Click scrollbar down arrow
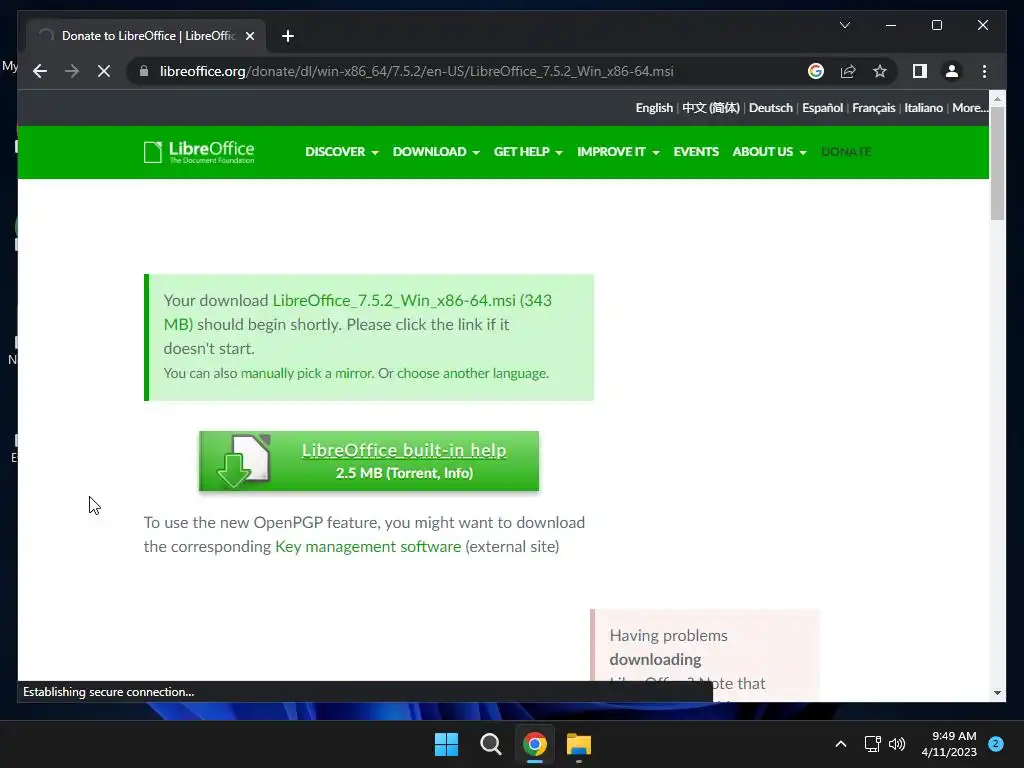Viewport: 1024px width, 768px height. [997, 693]
